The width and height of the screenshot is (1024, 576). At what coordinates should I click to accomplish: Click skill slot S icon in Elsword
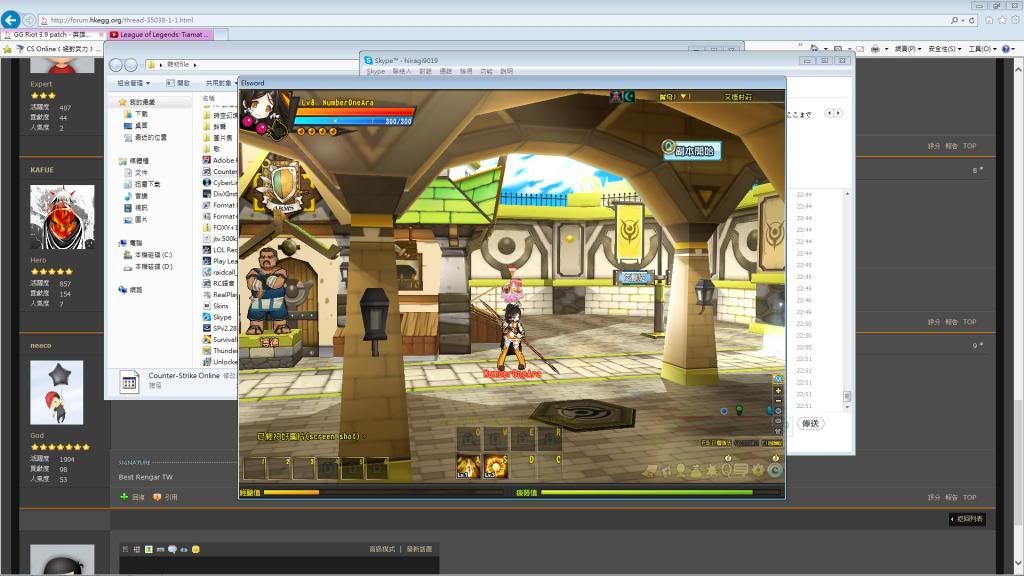click(x=495, y=466)
